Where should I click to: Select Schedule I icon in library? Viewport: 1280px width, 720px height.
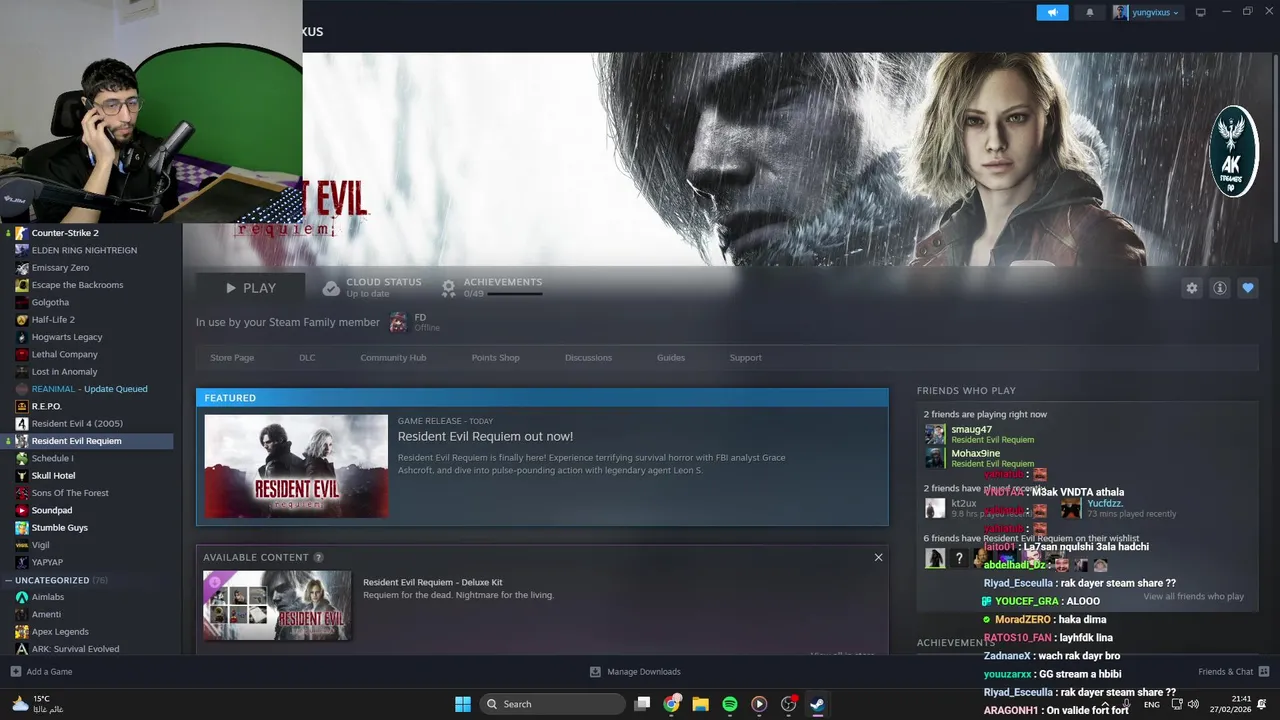coord(22,458)
